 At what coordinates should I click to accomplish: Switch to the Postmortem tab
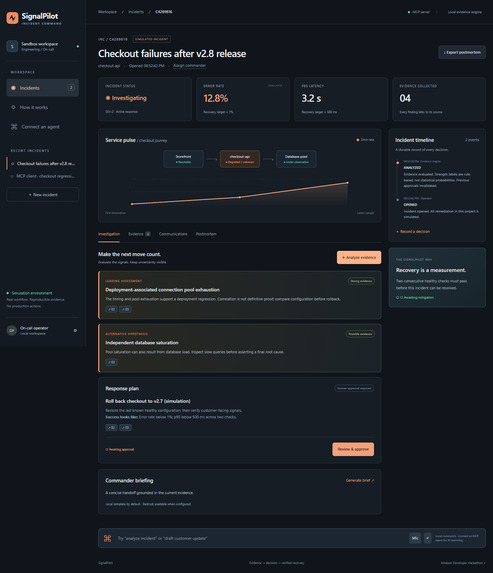click(206, 234)
